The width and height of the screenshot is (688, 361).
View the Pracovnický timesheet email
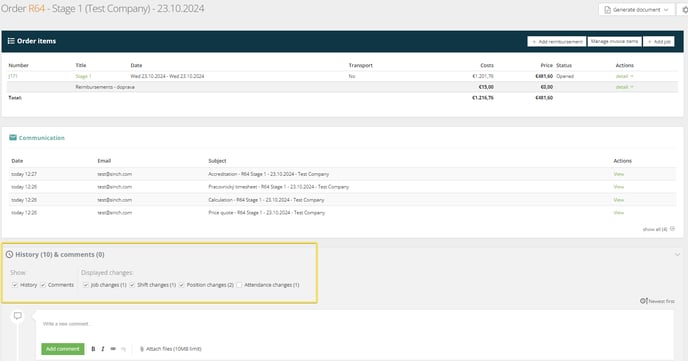point(618,187)
